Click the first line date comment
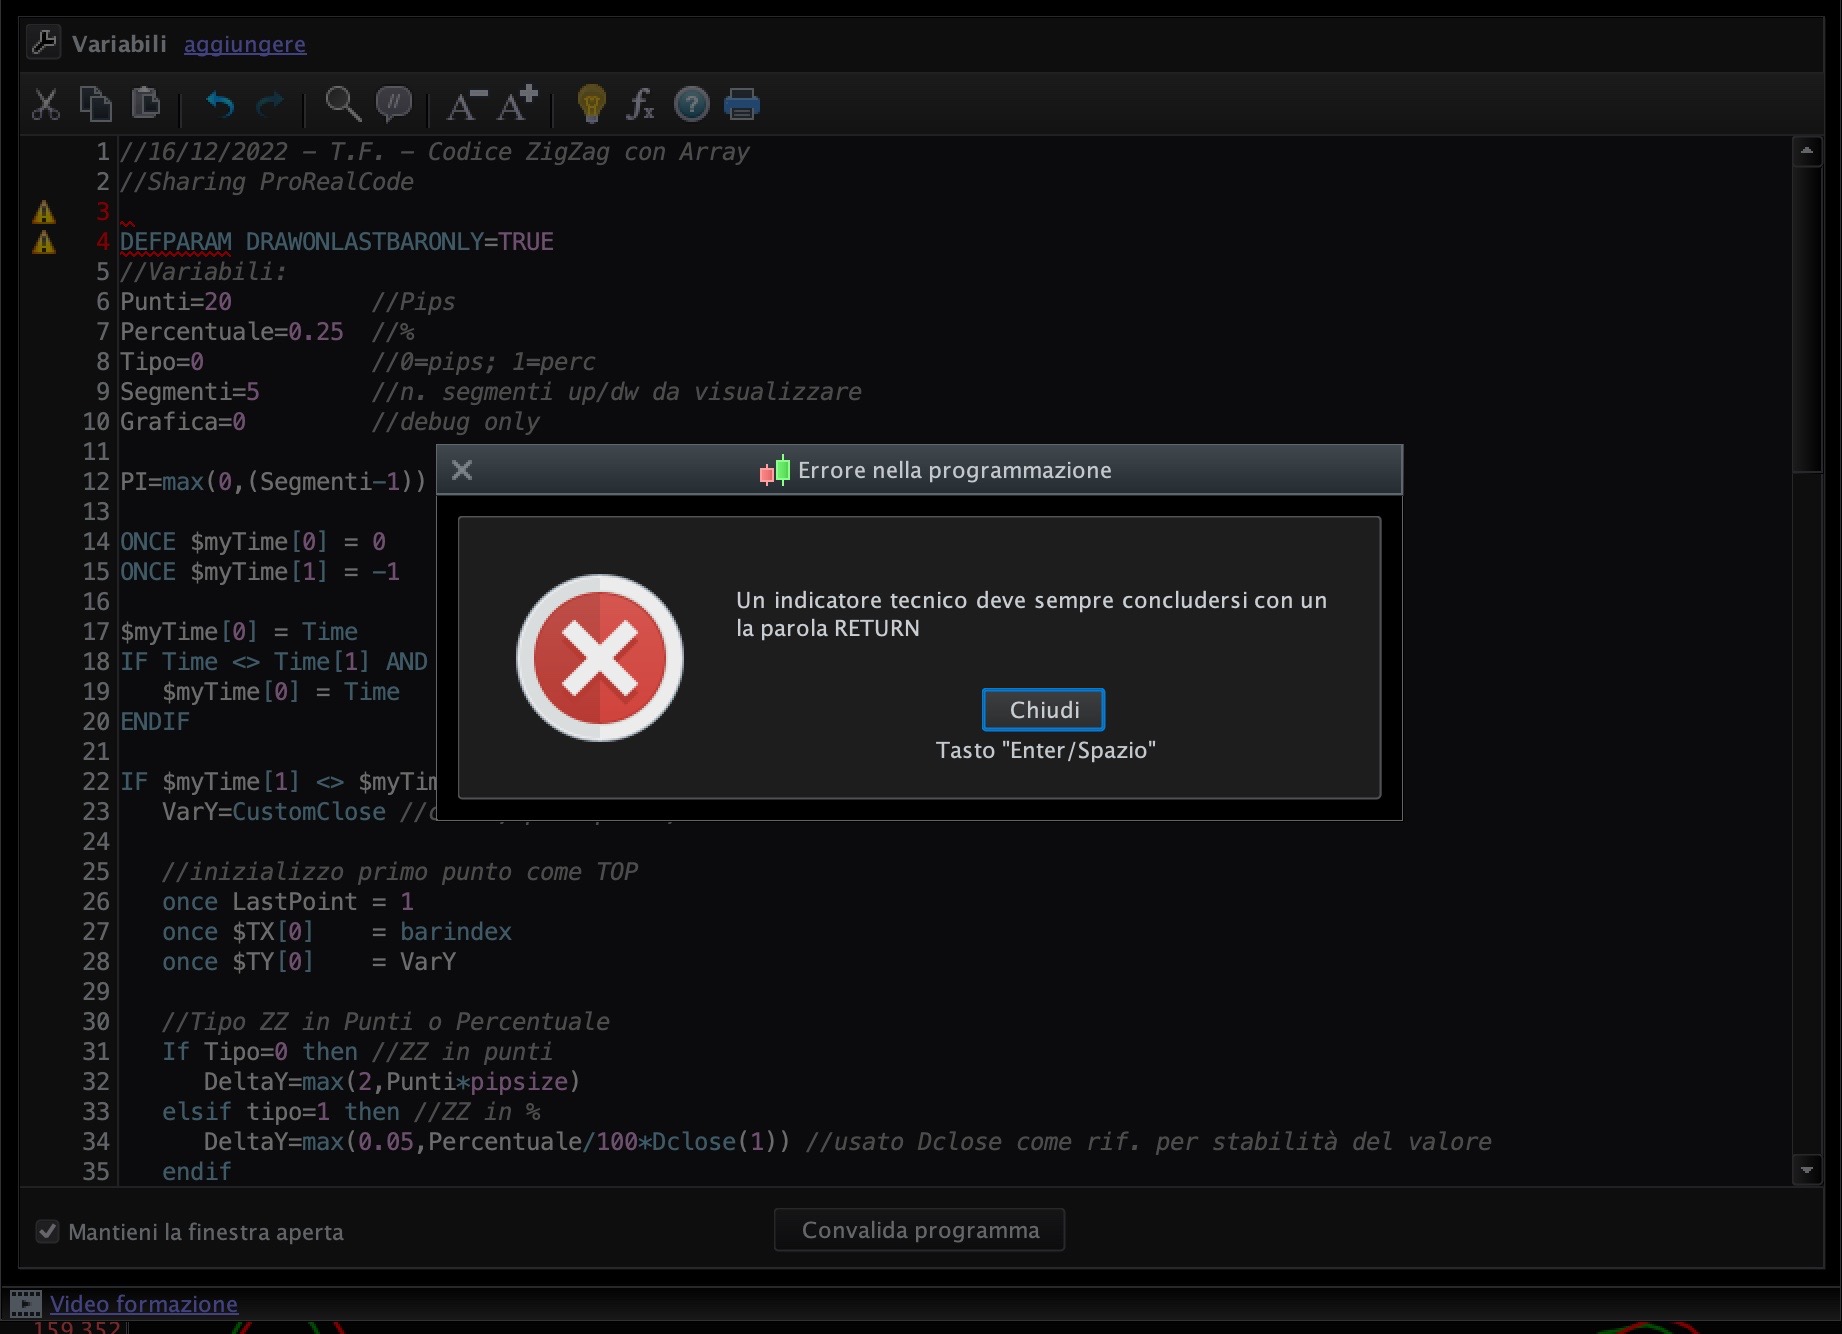Viewport: 1842px width, 1334px height. pyautogui.click(x=435, y=152)
